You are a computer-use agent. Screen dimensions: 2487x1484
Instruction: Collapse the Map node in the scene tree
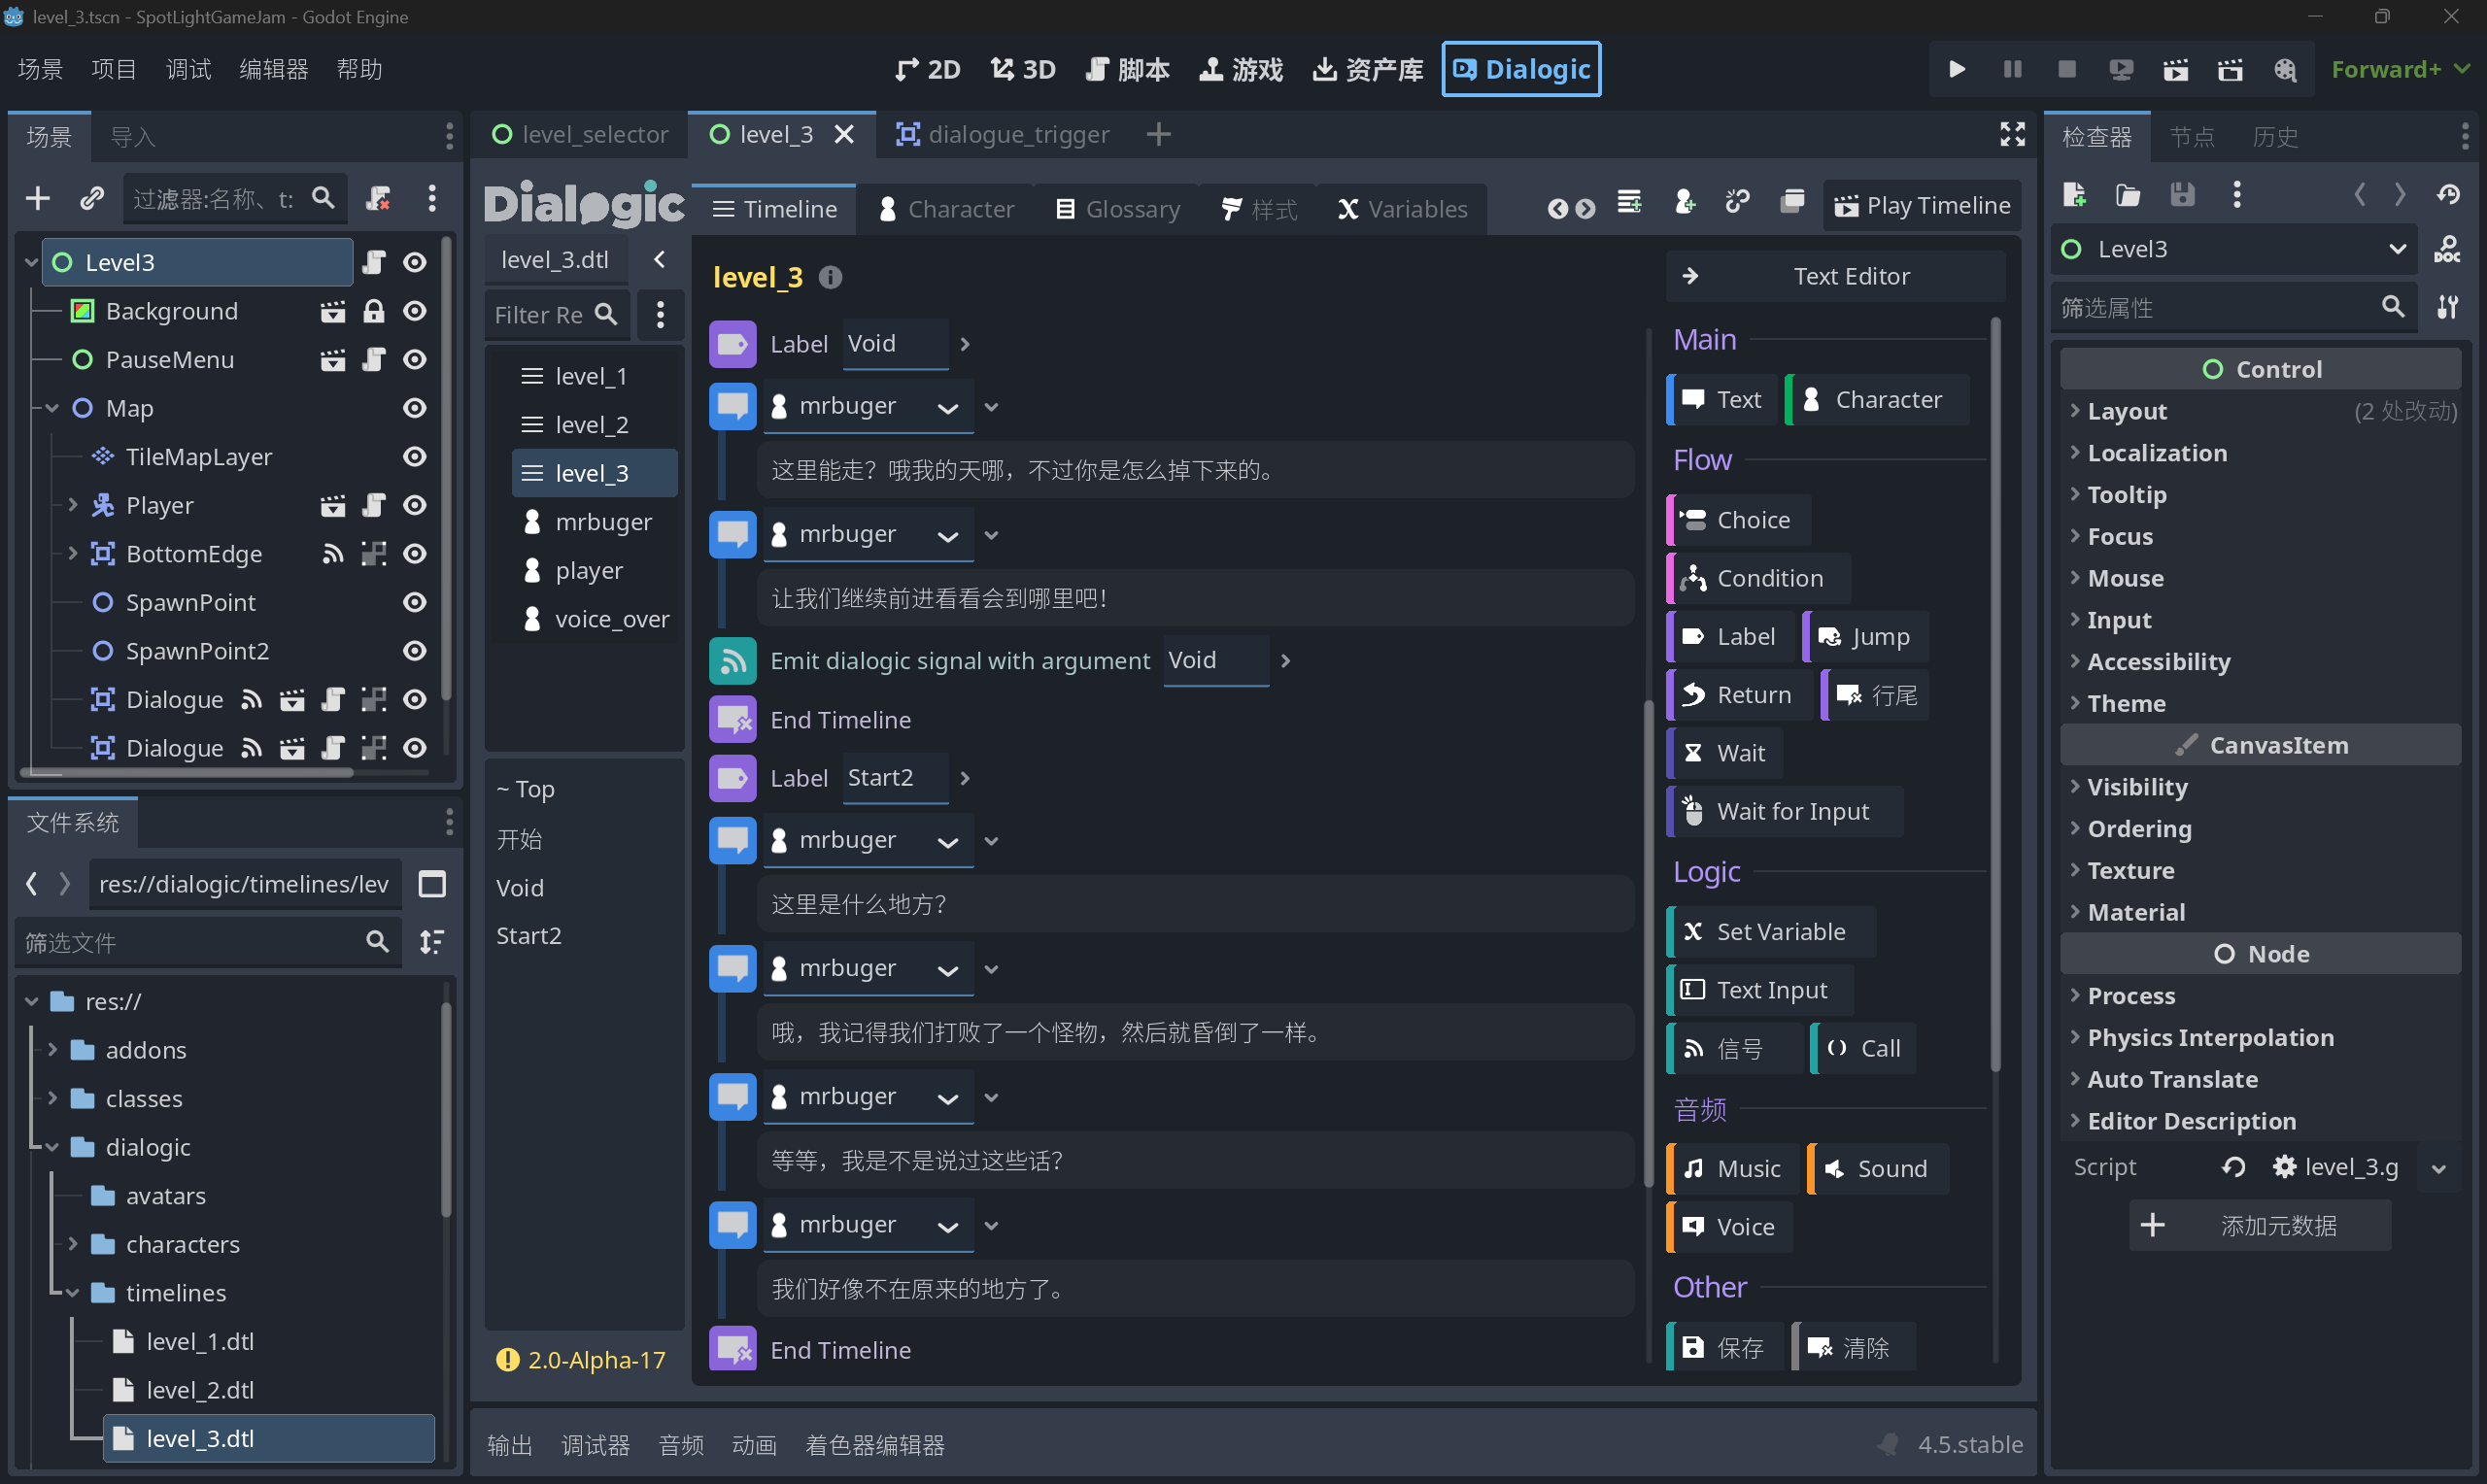(x=51, y=408)
